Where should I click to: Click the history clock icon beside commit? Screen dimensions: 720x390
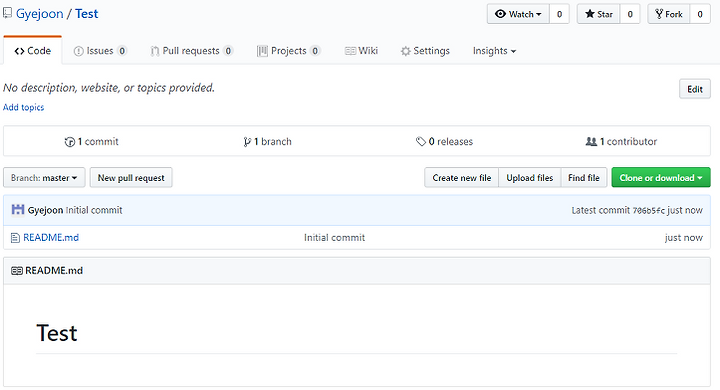[x=70, y=142]
